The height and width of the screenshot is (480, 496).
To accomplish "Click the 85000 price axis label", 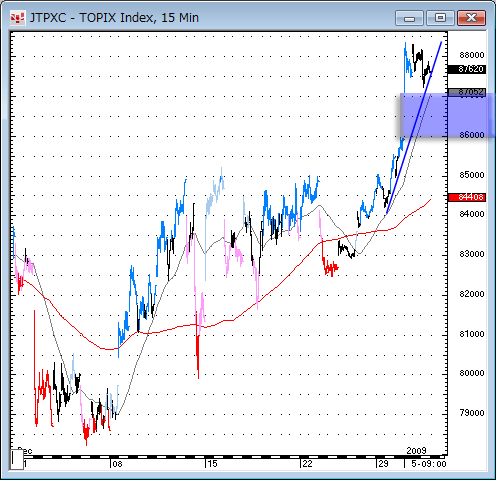I will pyautogui.click(x=472, y=175).
